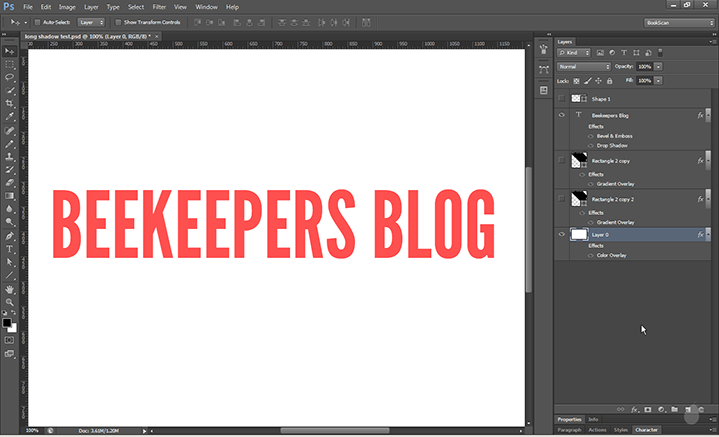
Task: Click the foreground color swatch
Action: (x=7, y=323)
